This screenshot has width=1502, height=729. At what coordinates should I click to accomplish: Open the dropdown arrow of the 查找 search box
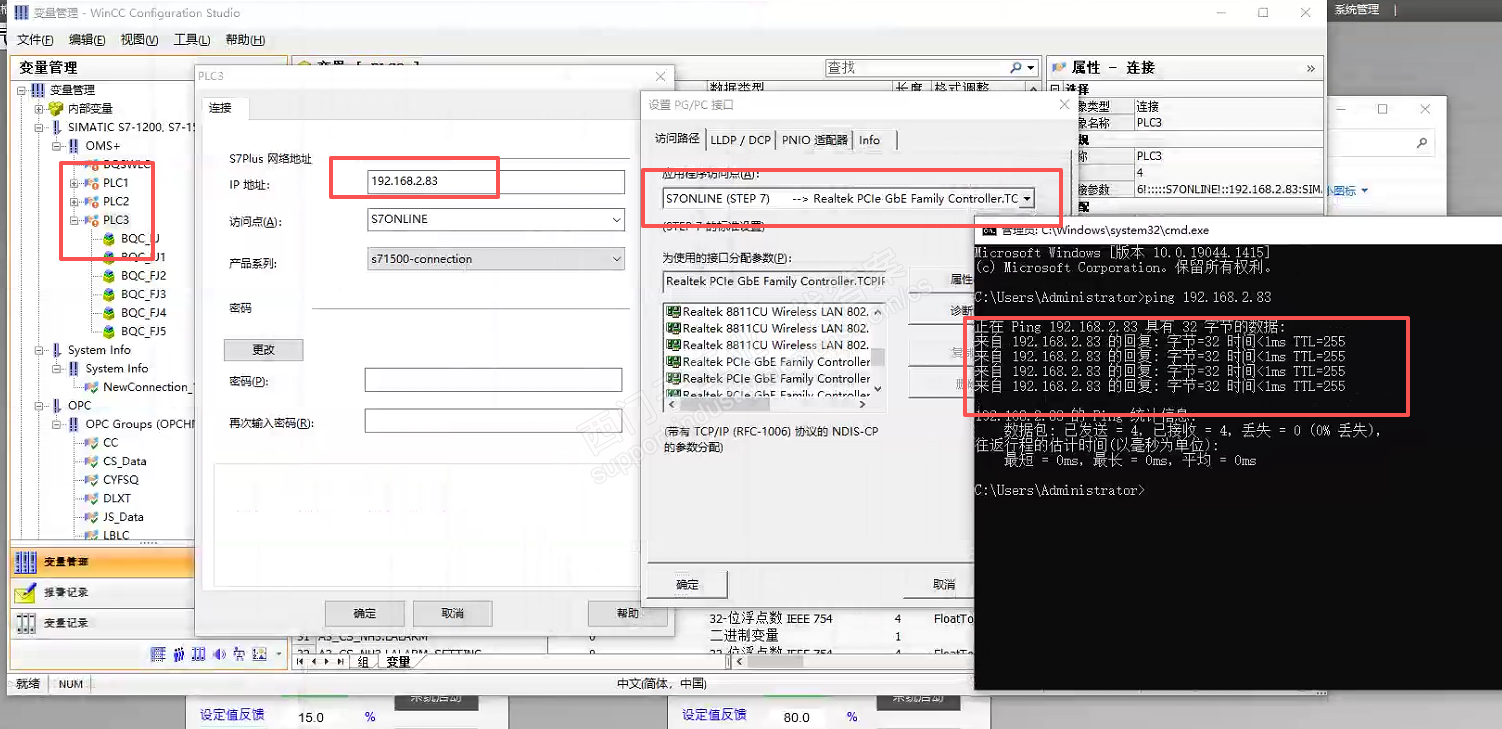pyautogui.click(x=1031, y=68)
